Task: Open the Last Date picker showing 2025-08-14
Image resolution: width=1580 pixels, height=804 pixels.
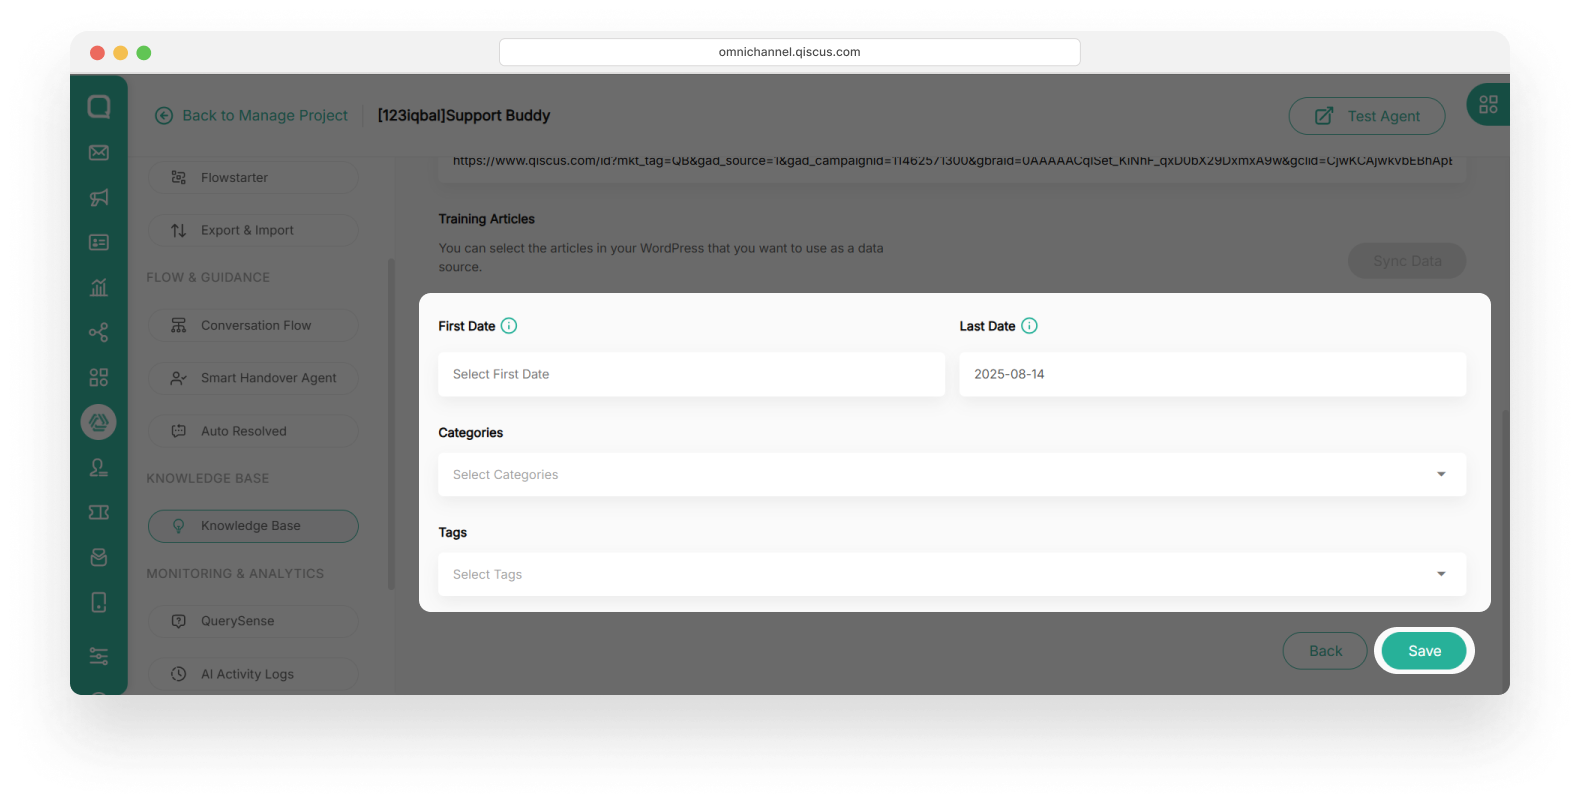Action: click(x=1212, y=374)
